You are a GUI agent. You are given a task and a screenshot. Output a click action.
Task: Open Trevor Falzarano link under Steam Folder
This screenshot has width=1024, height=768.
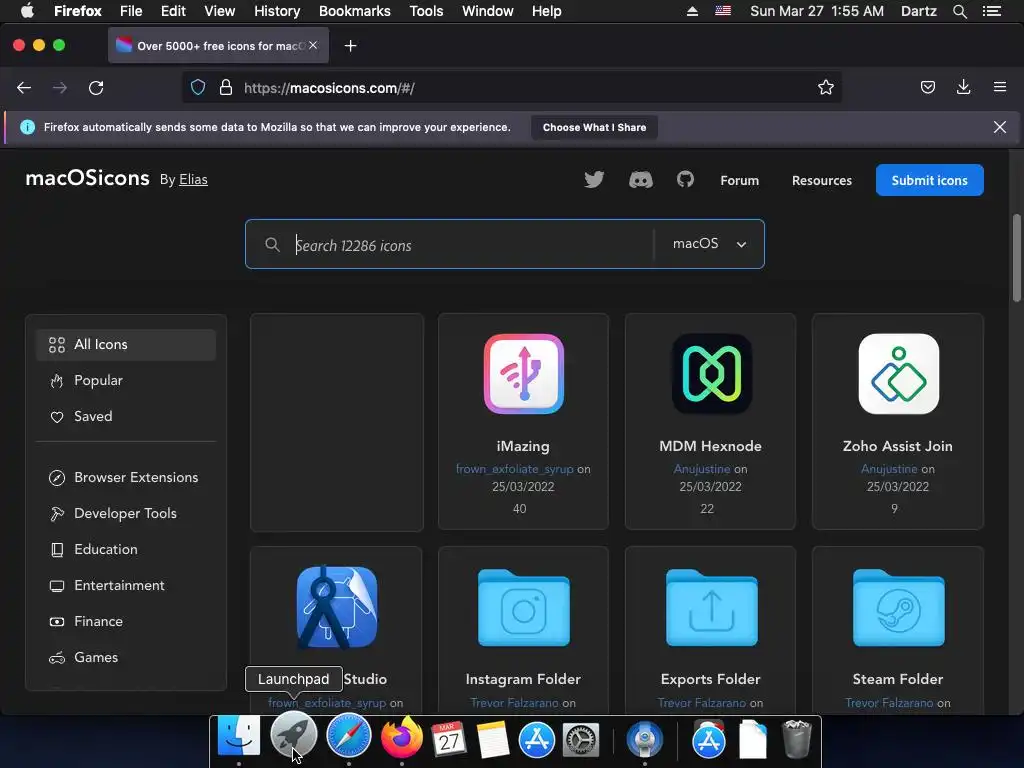889,703
